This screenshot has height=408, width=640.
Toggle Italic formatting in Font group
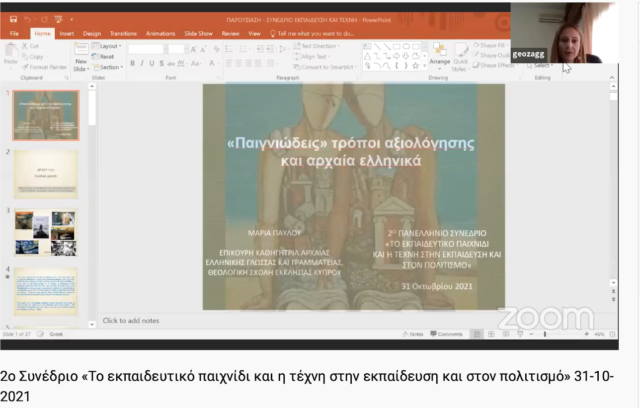pos(143,63)
